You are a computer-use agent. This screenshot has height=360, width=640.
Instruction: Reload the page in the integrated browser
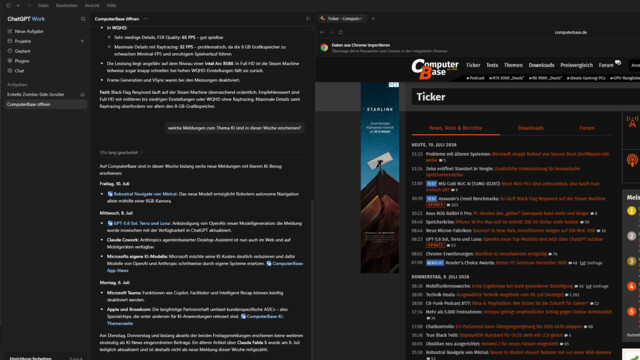pos(340,32)
